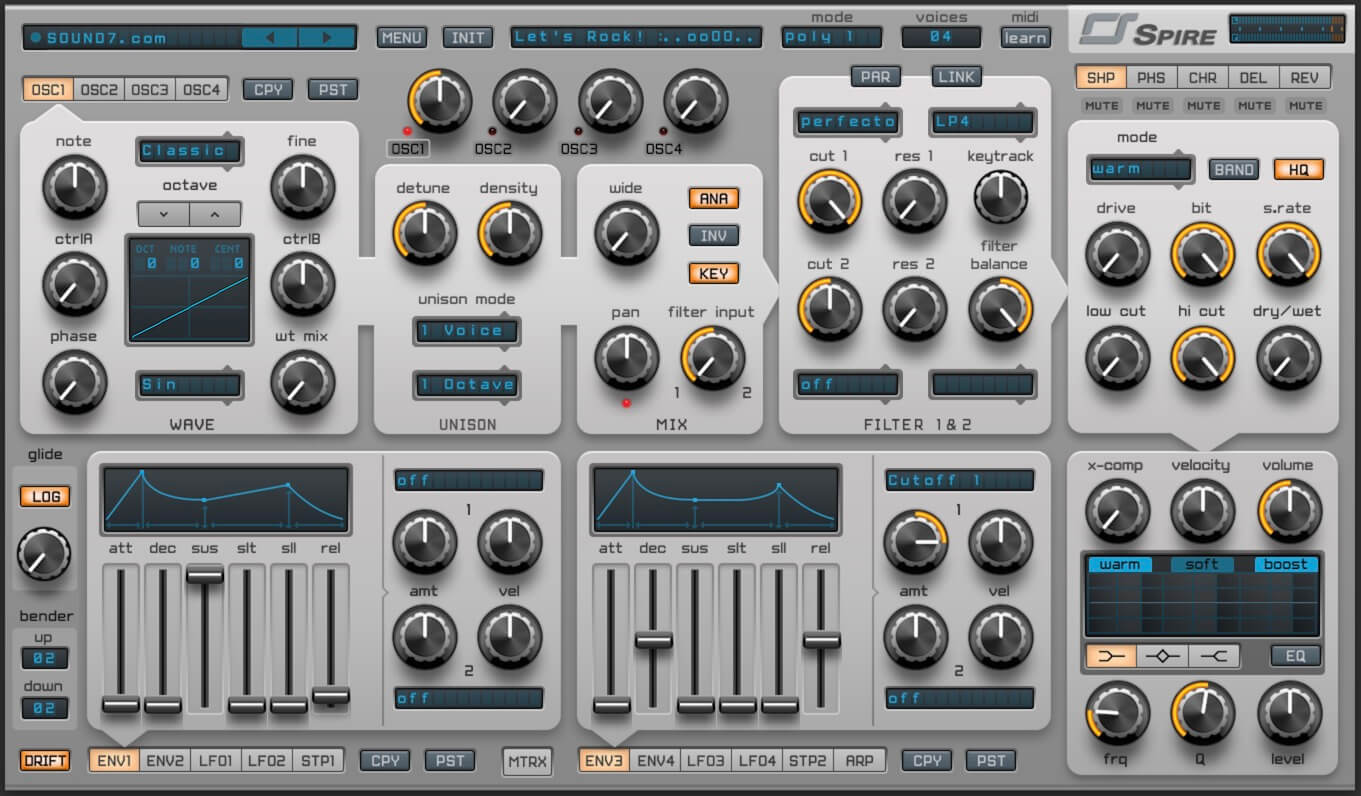Click the res 1 filter knob
Image resolution: width=1361 pixels, height=796 pixels.
[914, 201]
